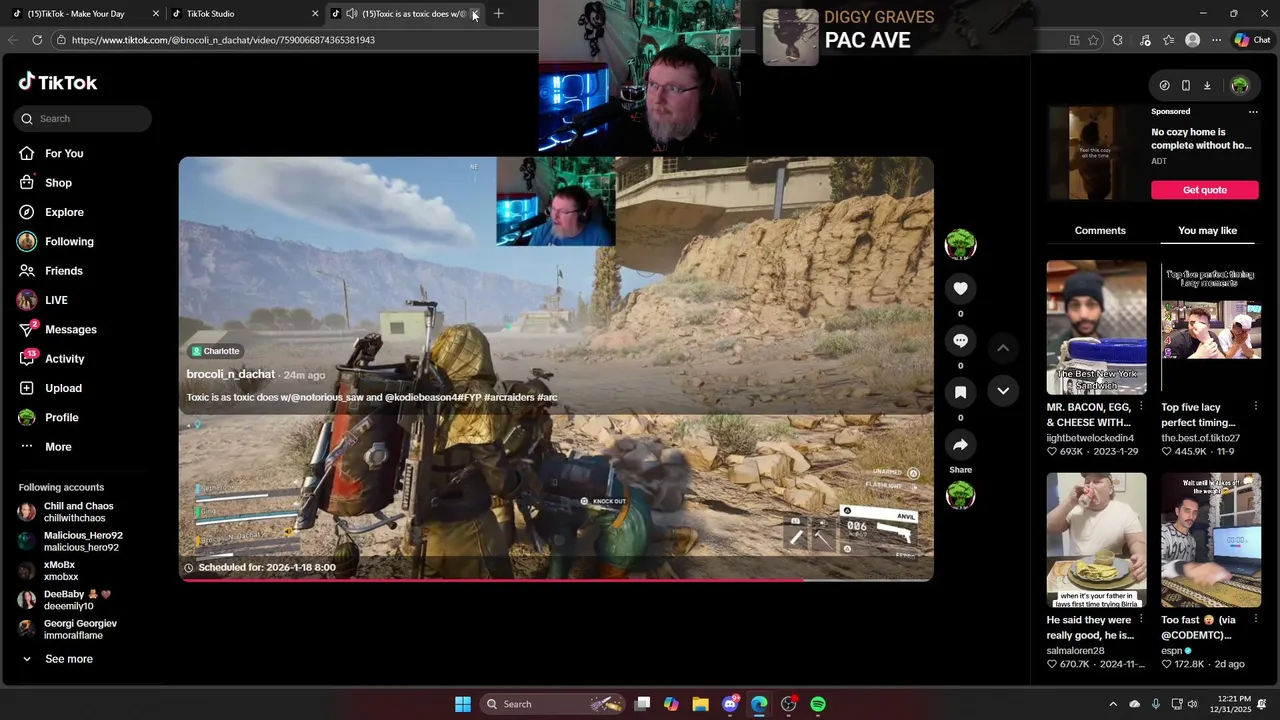Open the Malicious_Hero92 account
The image size is (1280, 720).
point(70,541)
